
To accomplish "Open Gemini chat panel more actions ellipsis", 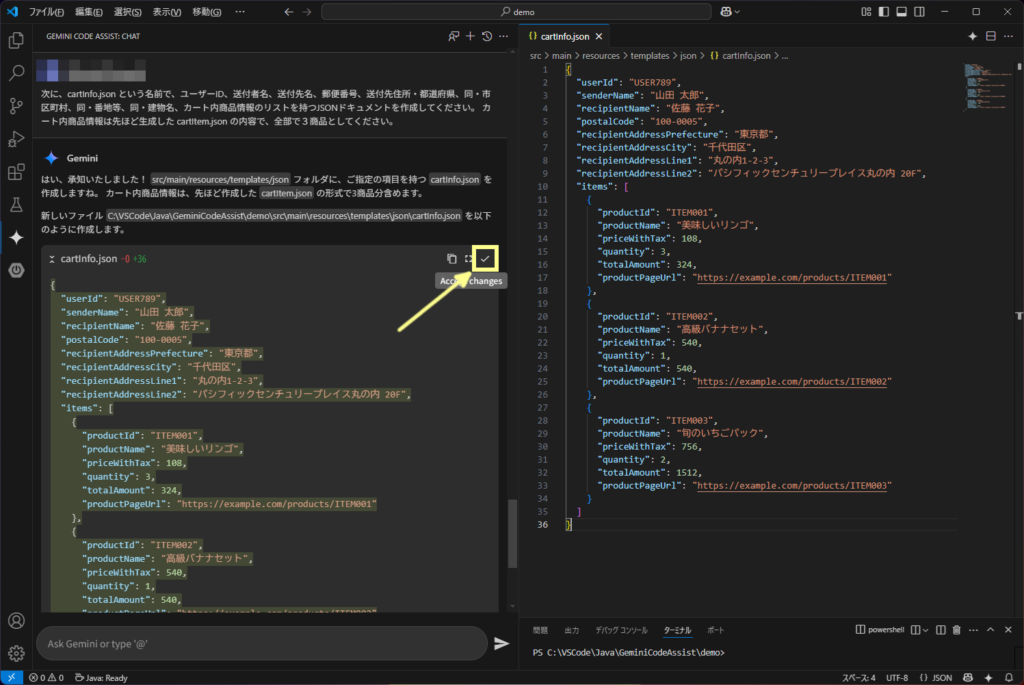I will point(504,37).
